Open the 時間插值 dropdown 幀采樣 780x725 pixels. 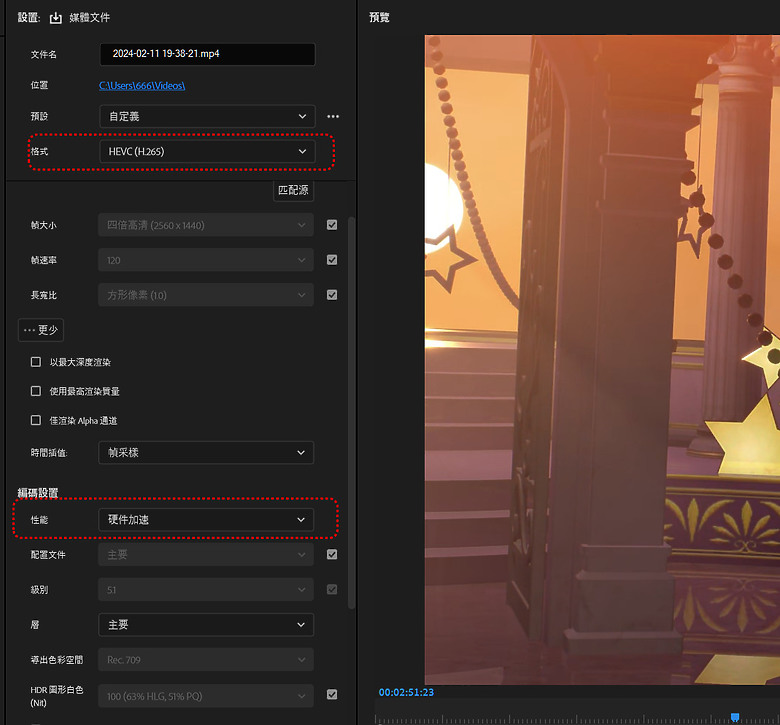206,453
